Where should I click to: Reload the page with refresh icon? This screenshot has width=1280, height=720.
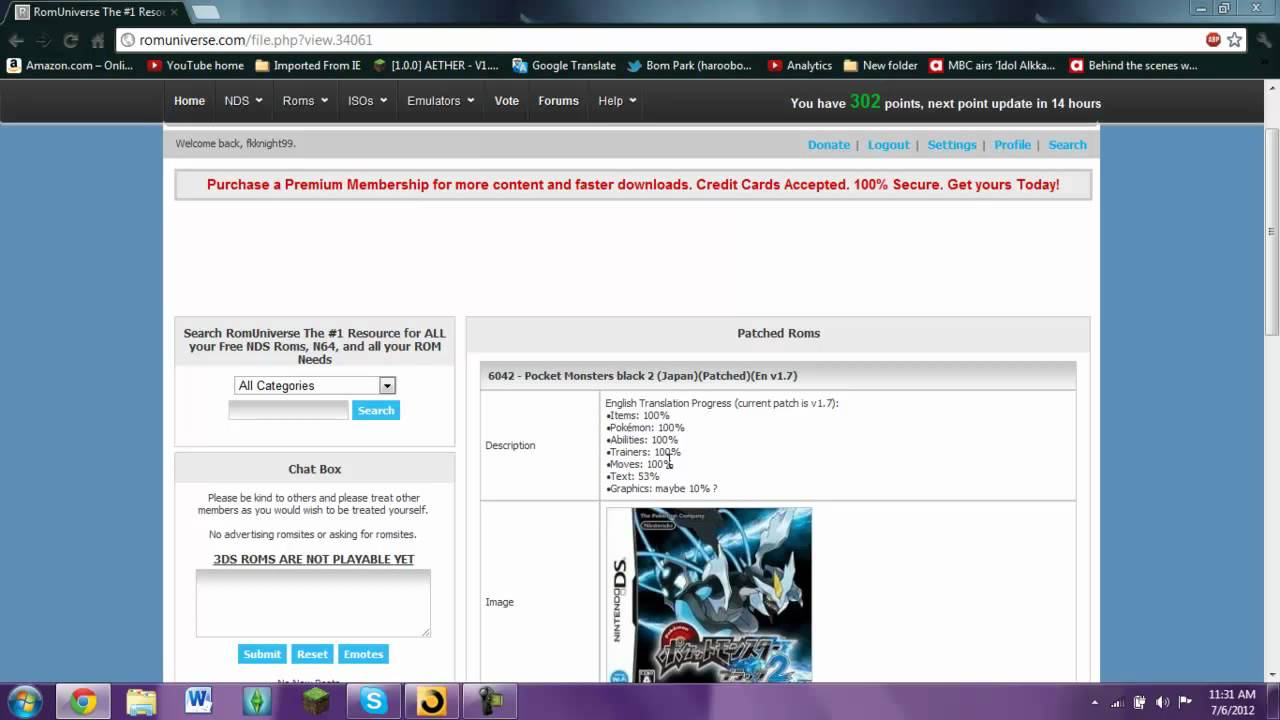click(x=71, y=40)
